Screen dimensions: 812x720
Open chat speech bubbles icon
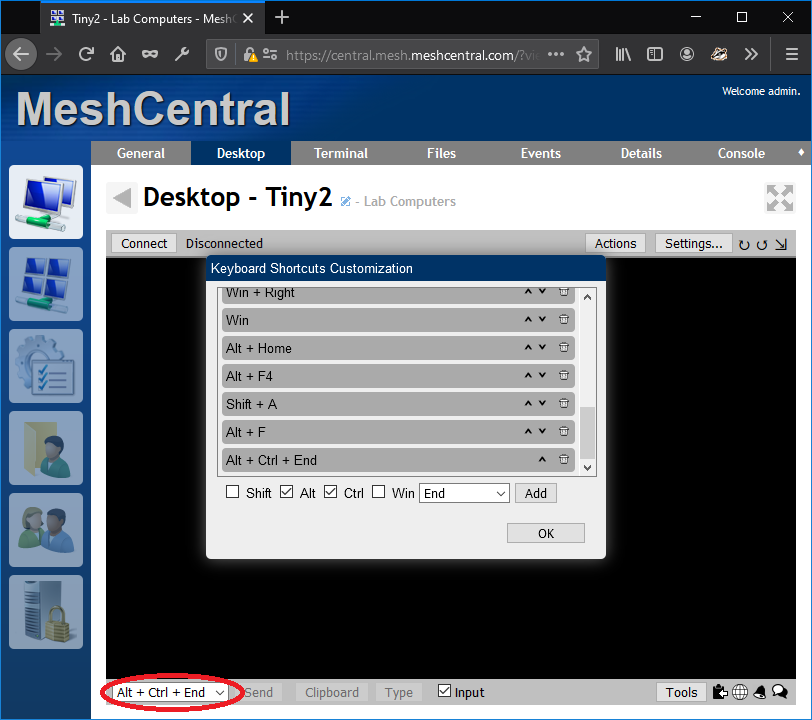(x=780, y=692)
